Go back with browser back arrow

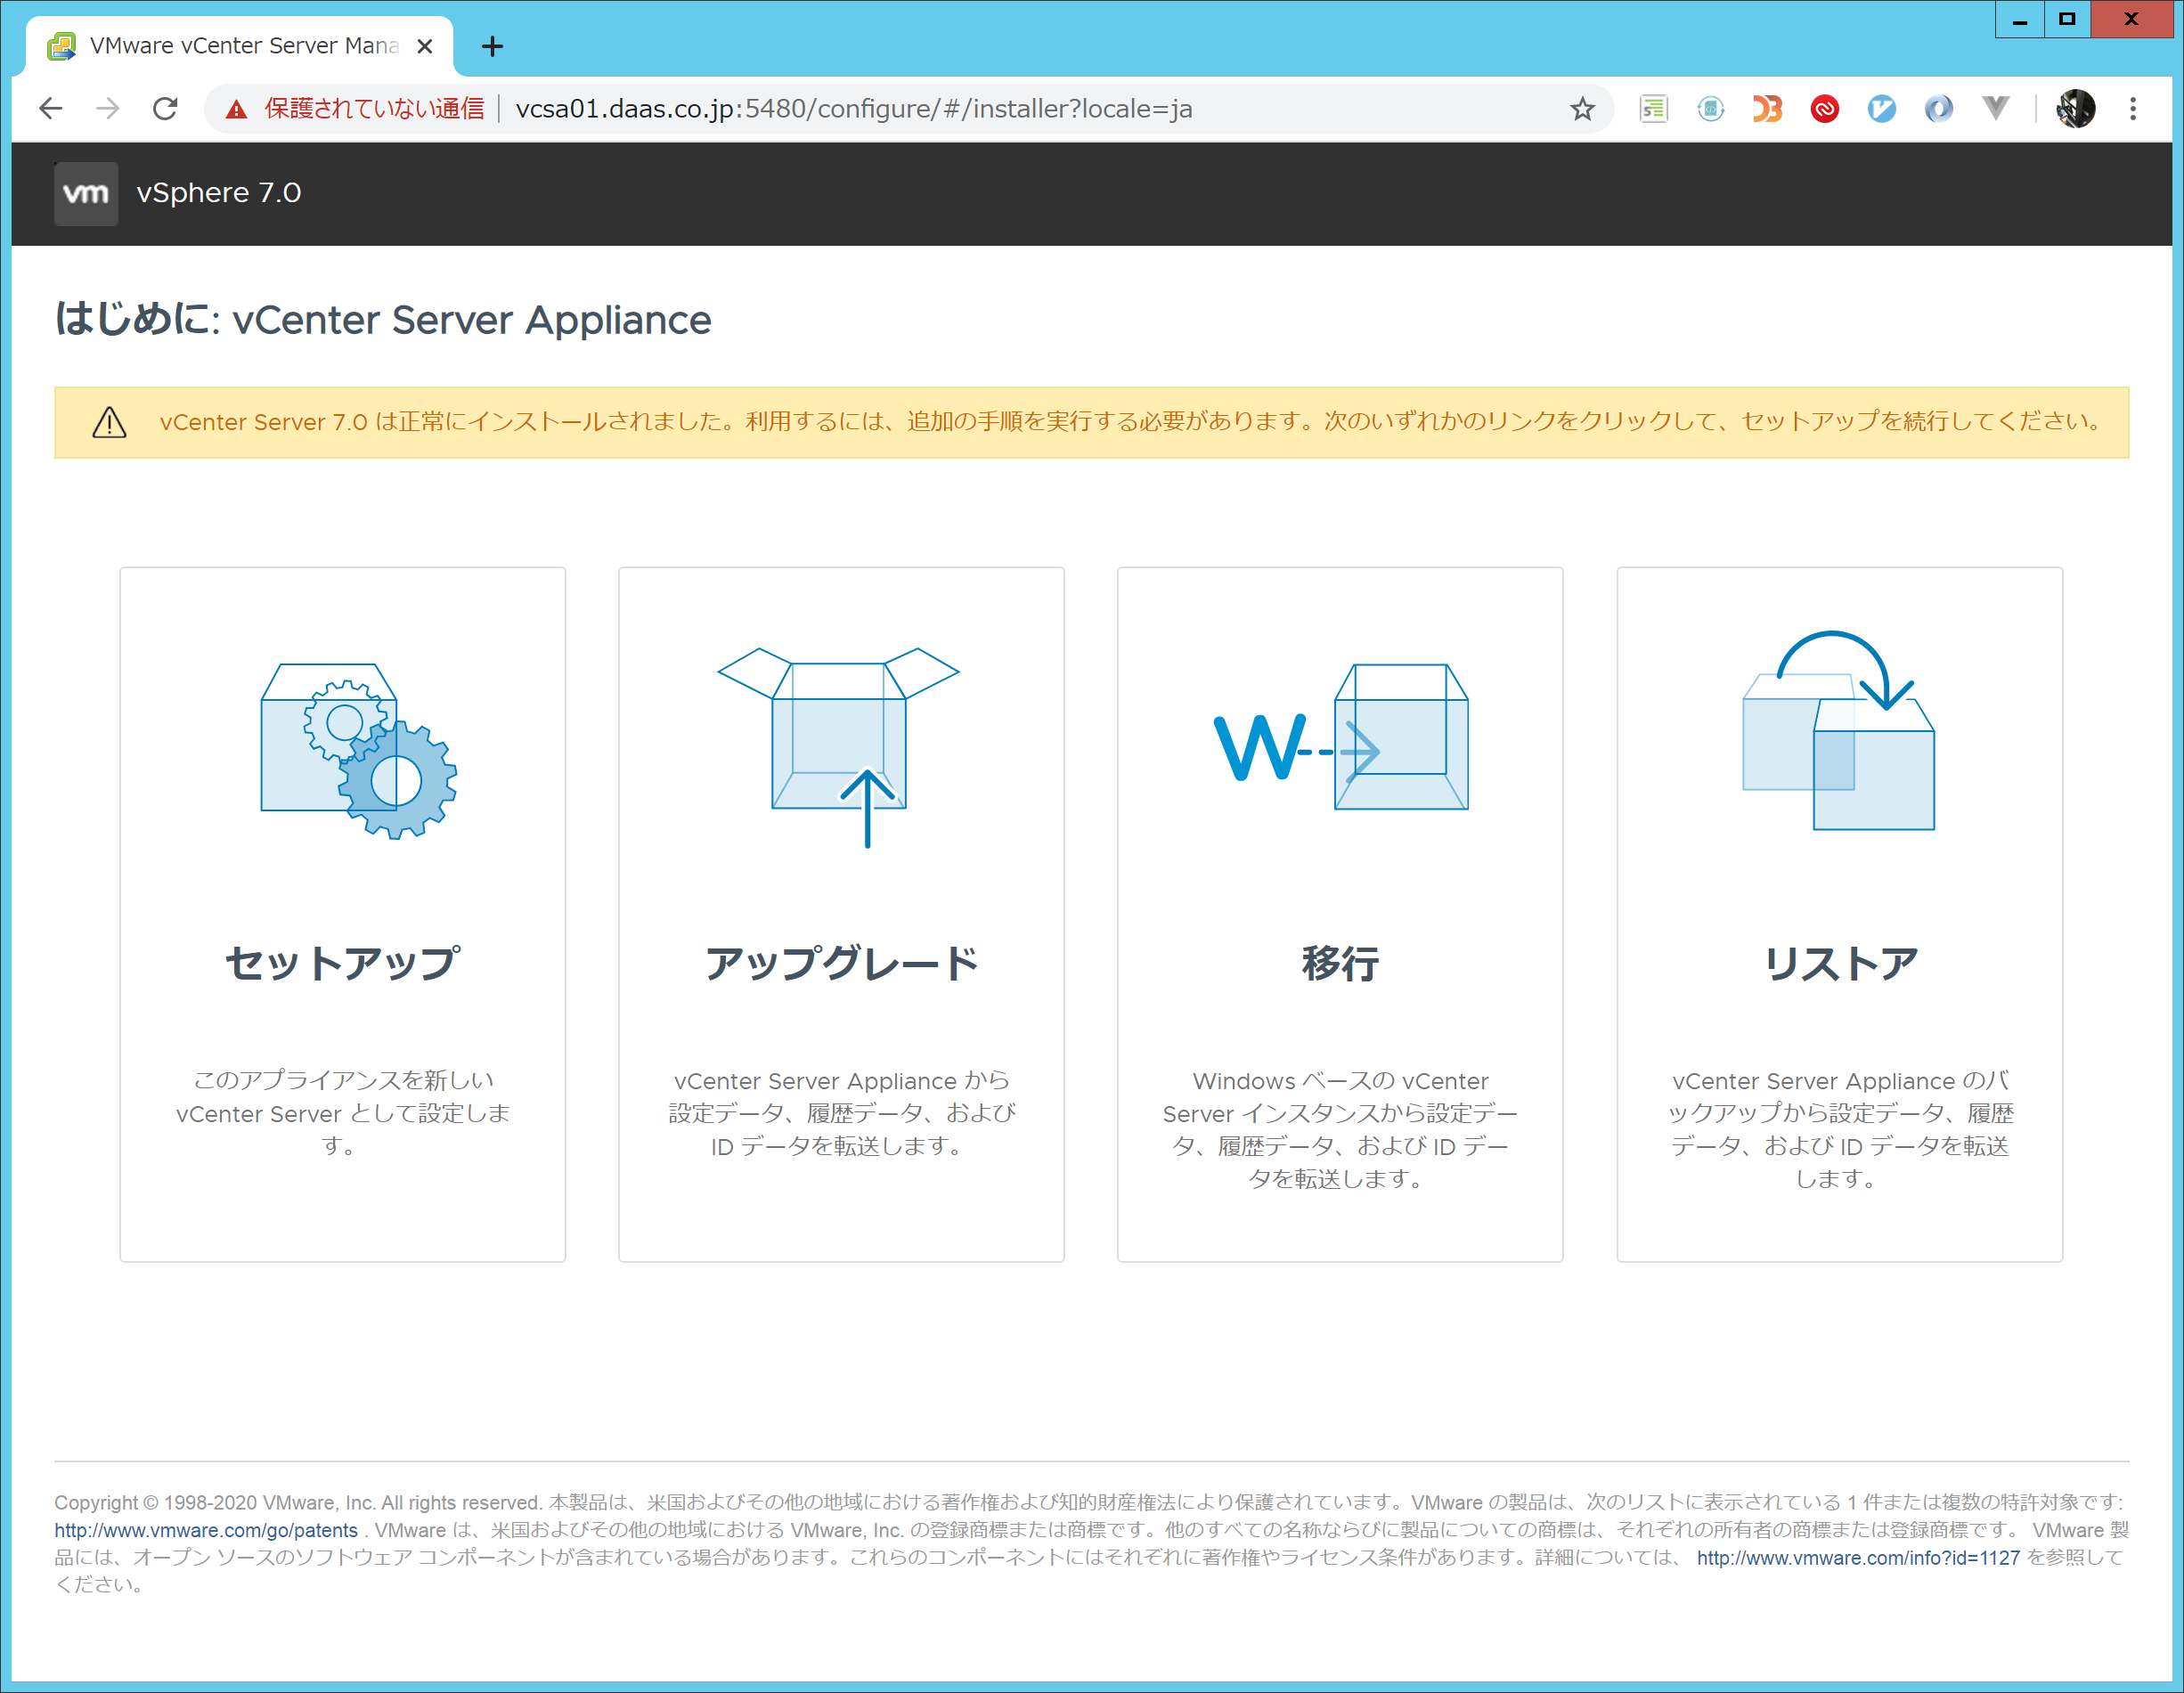tap(50, 108)
